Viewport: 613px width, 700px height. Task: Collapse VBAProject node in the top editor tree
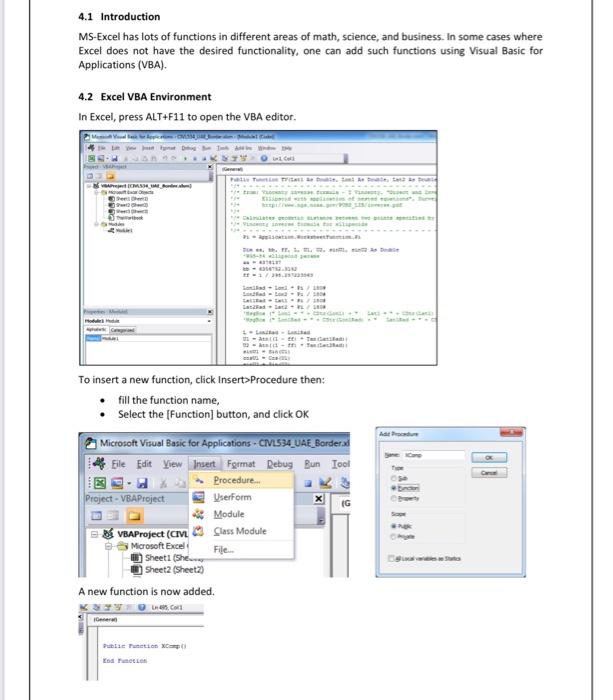click(89, 186)
